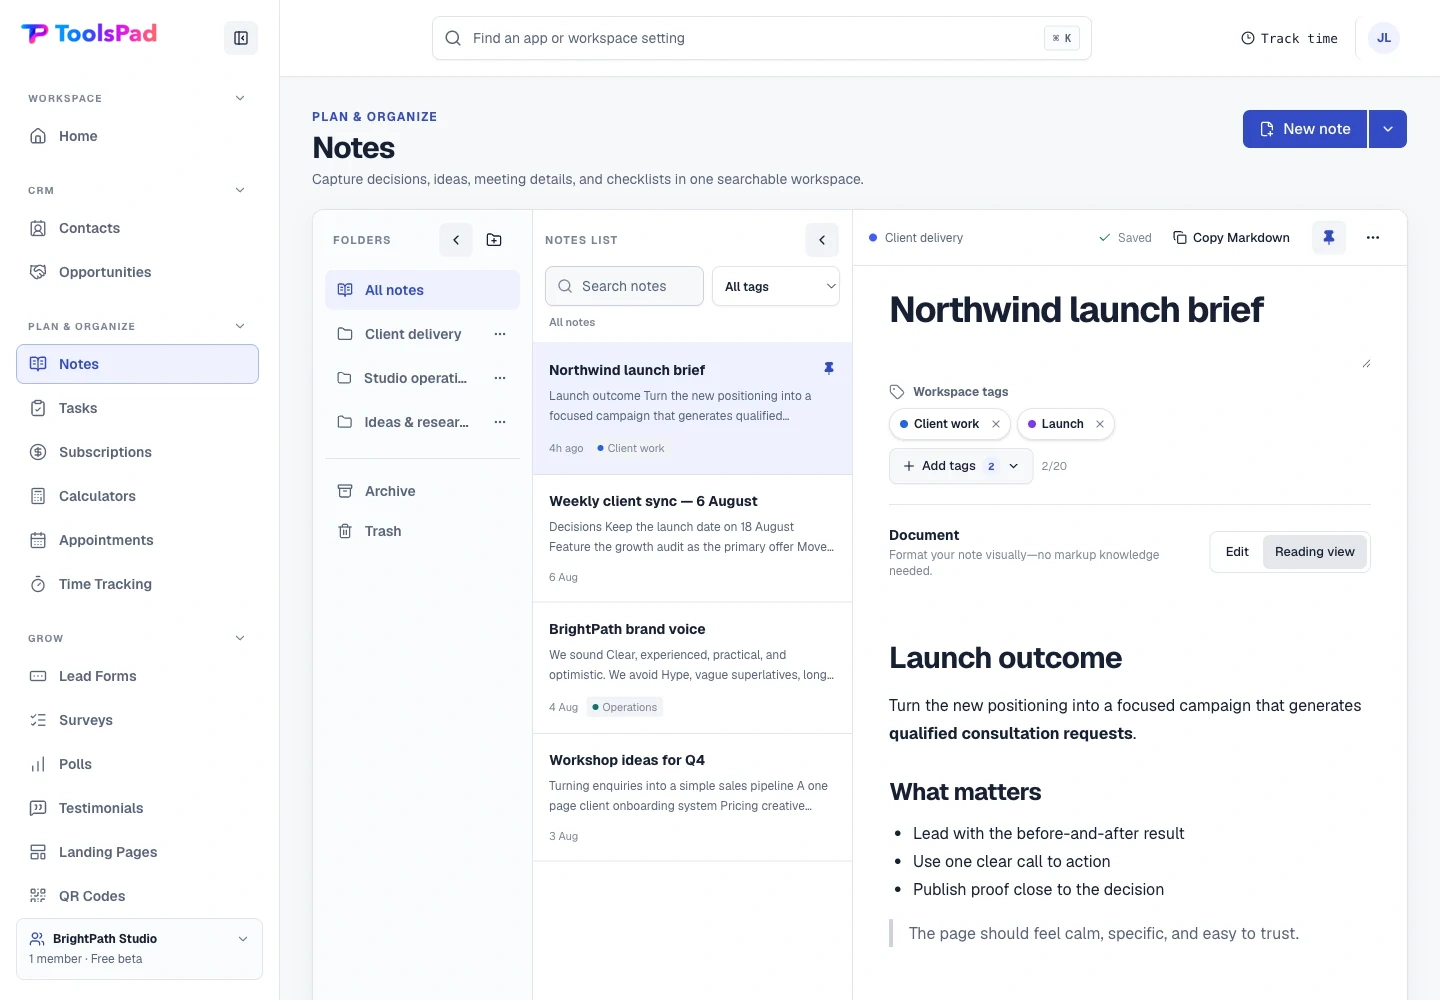Screen dimensions: 1440x1000
Task: Toggle the pin note button in editor
Action: click(1329, 238)
